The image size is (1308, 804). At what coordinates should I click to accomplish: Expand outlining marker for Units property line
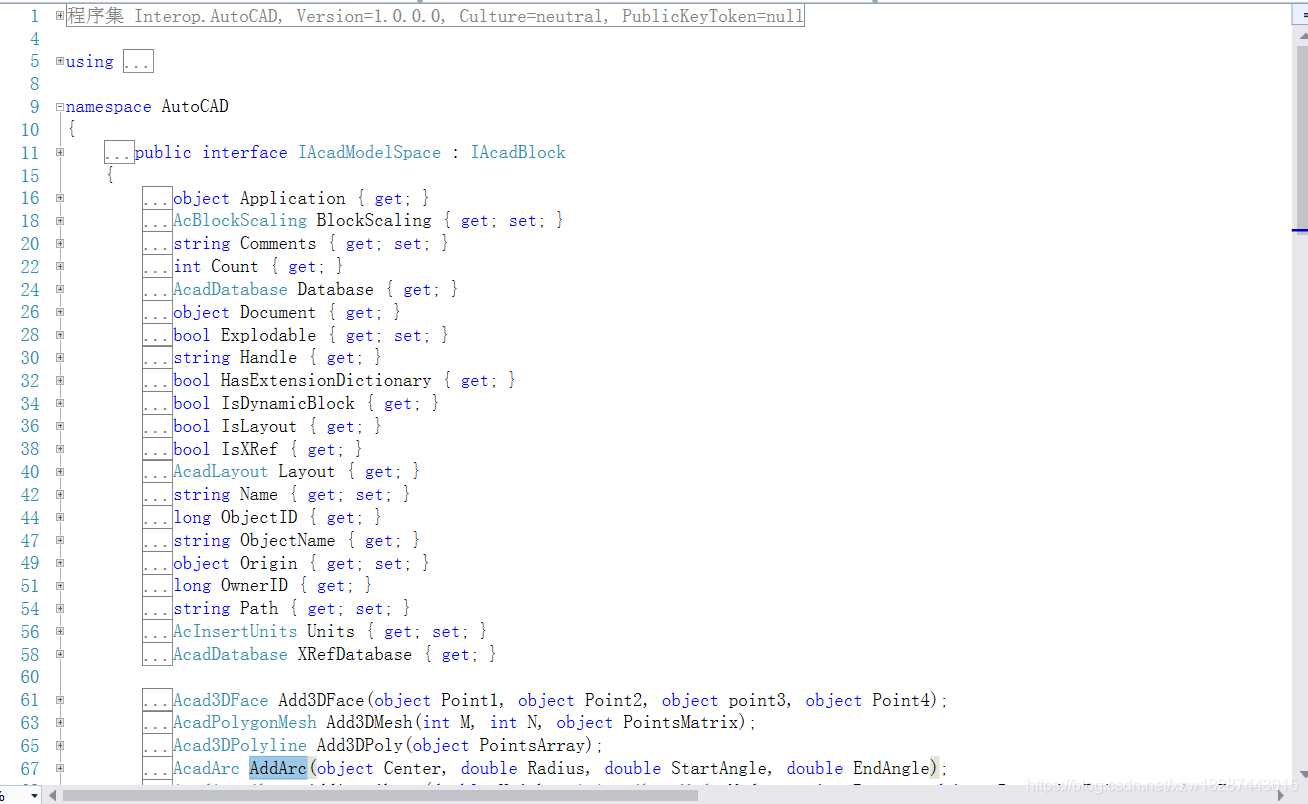click(60, 631)
